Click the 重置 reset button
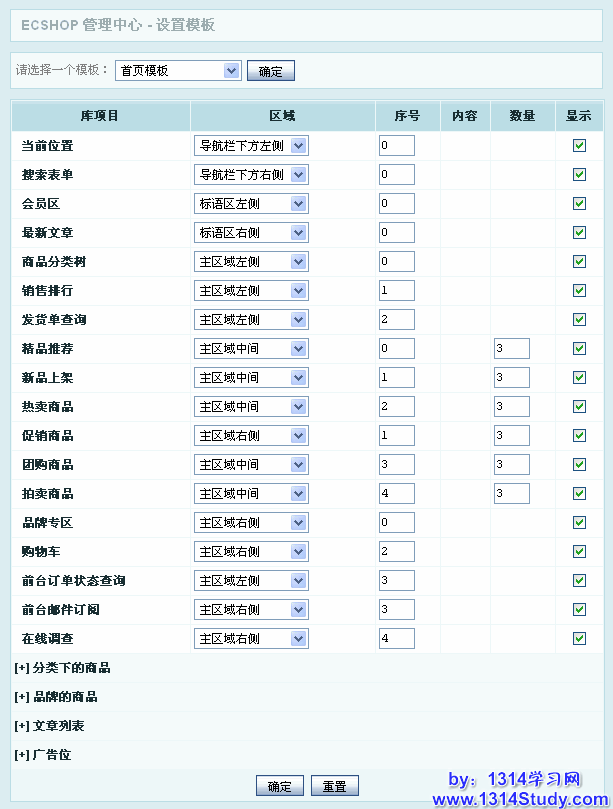The width and height of the screenshot is (613, 809). [x=334, y=786]
